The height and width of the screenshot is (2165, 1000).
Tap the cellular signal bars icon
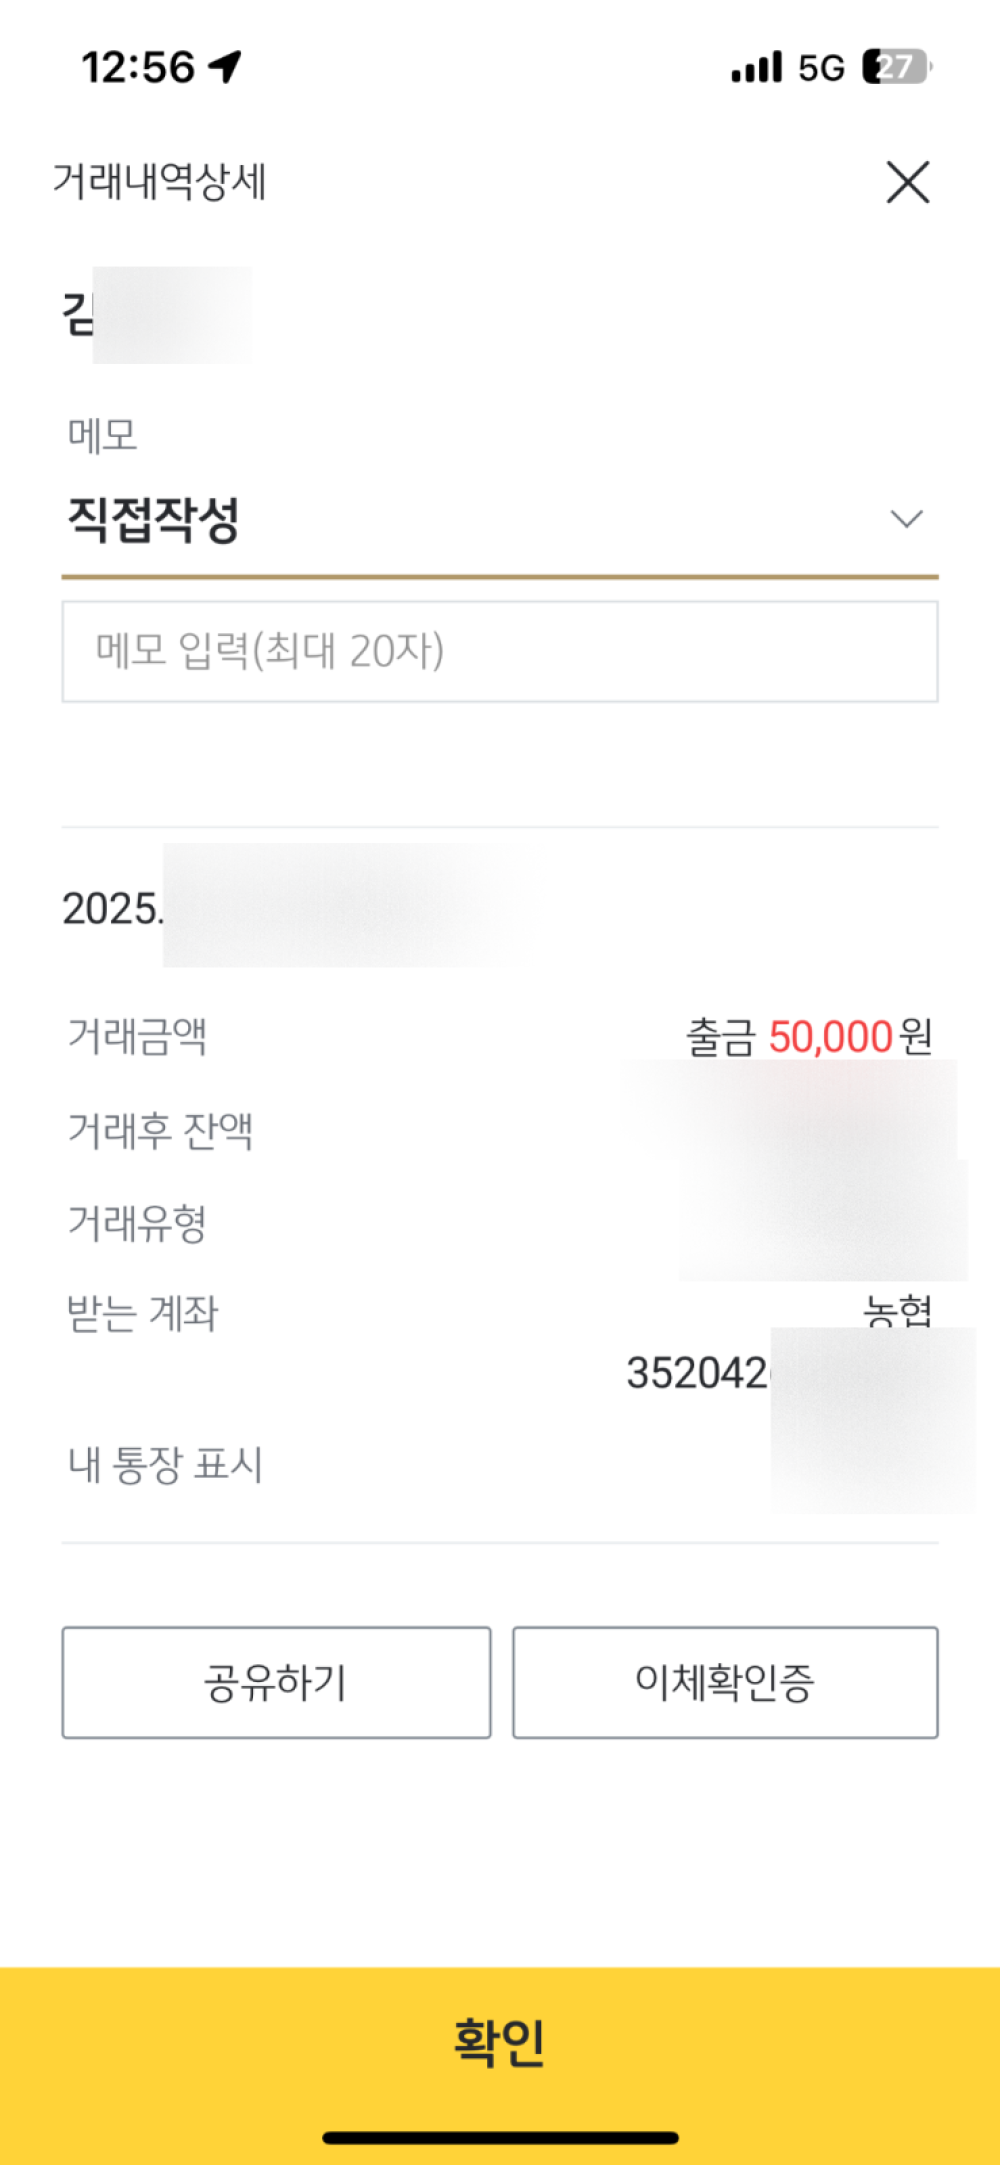756,67
